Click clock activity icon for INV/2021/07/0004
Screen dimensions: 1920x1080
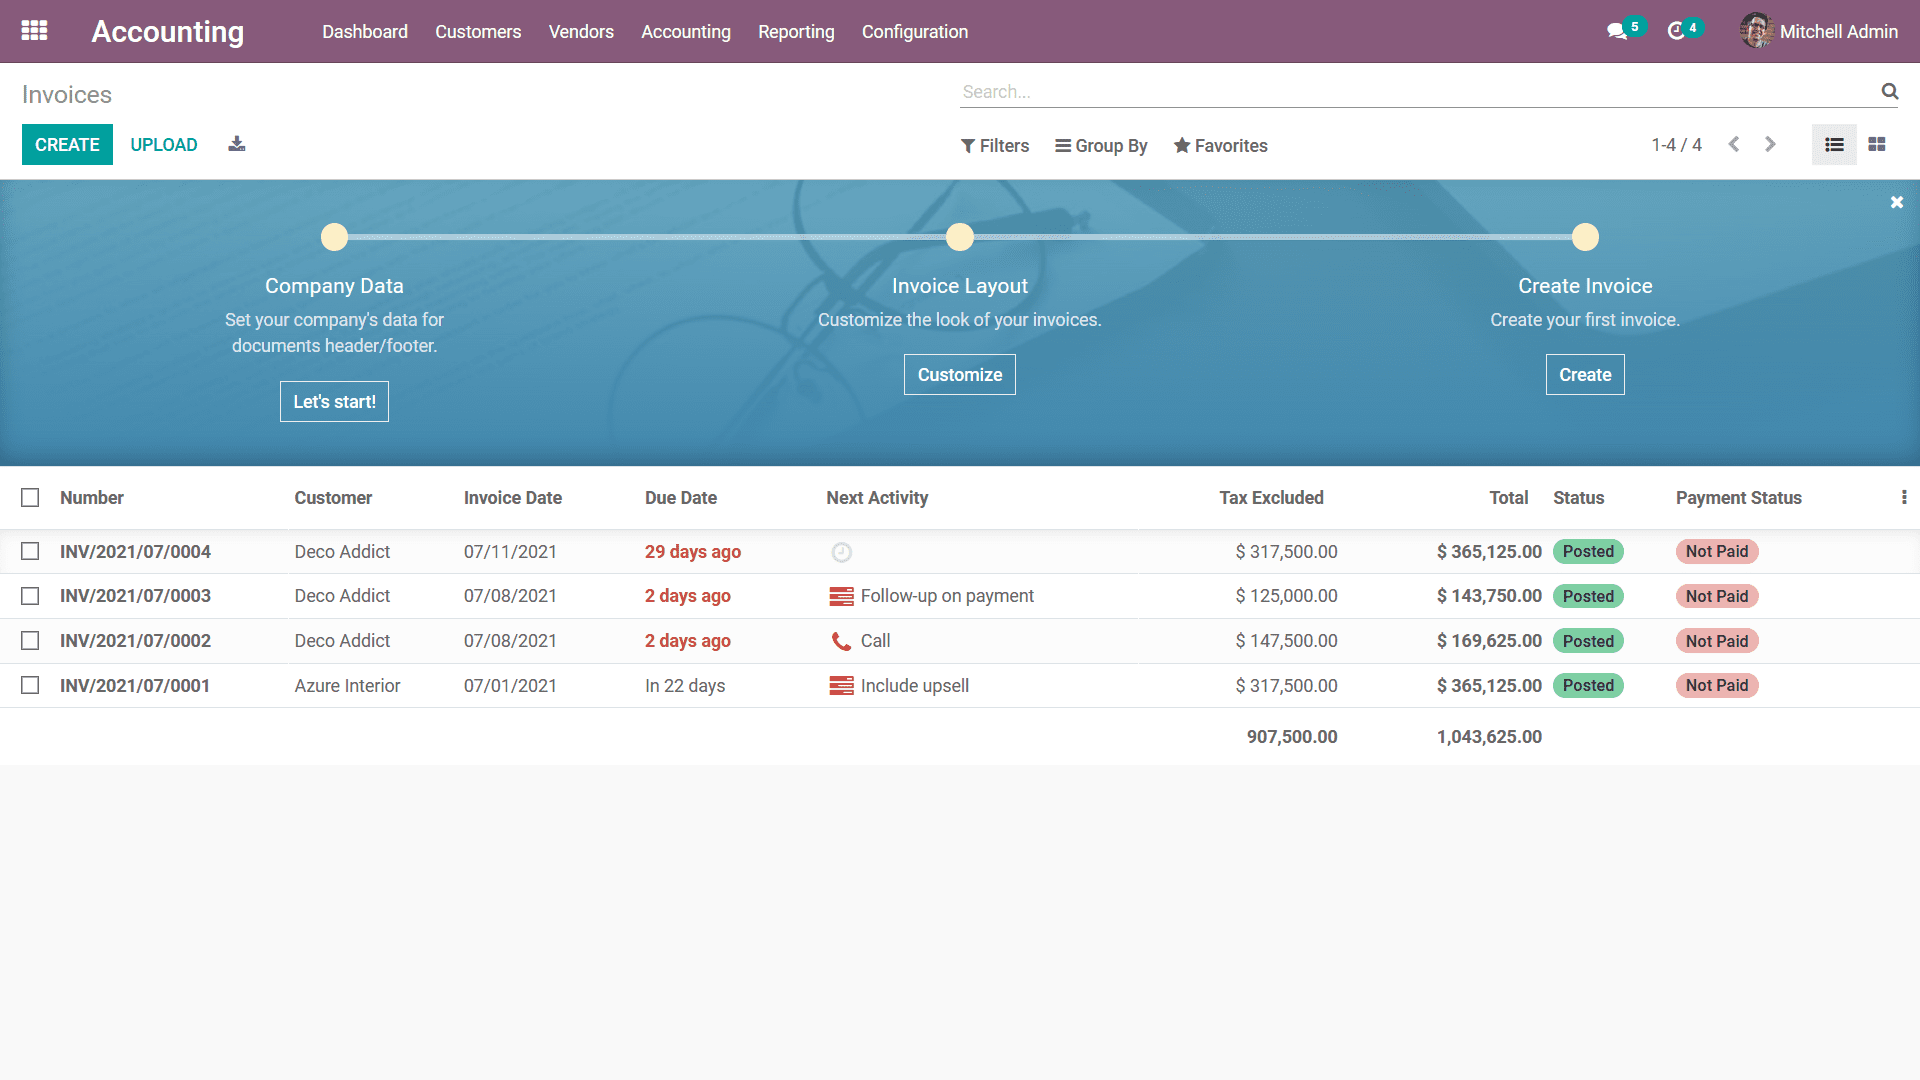pyautogui.click(x=842, y=552)
